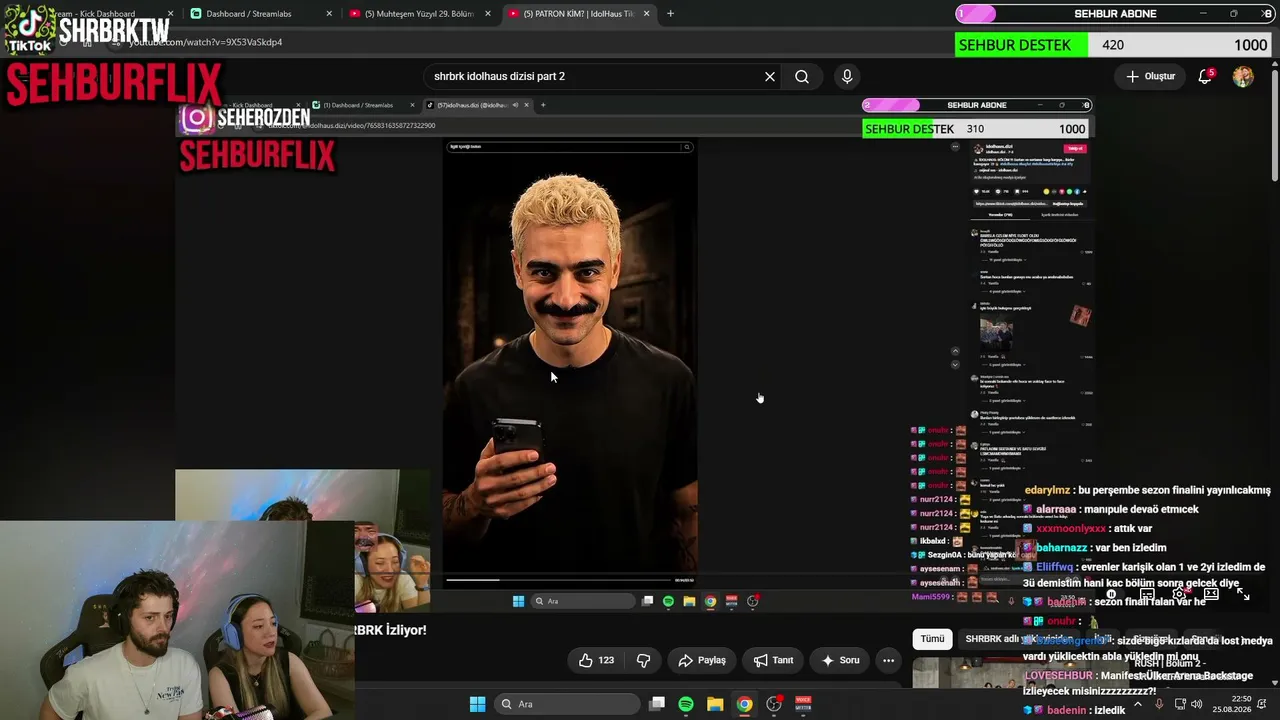Open the clock showing 22:50

tap(1234, 704)
